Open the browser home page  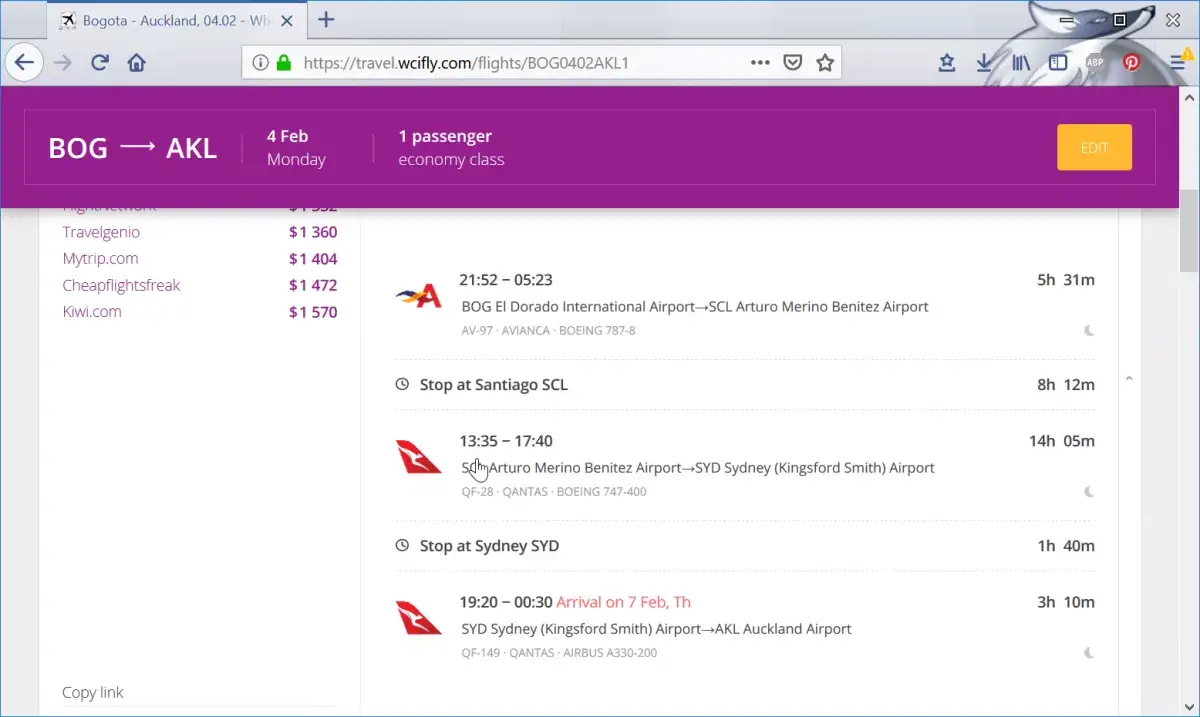pos(137,63)
